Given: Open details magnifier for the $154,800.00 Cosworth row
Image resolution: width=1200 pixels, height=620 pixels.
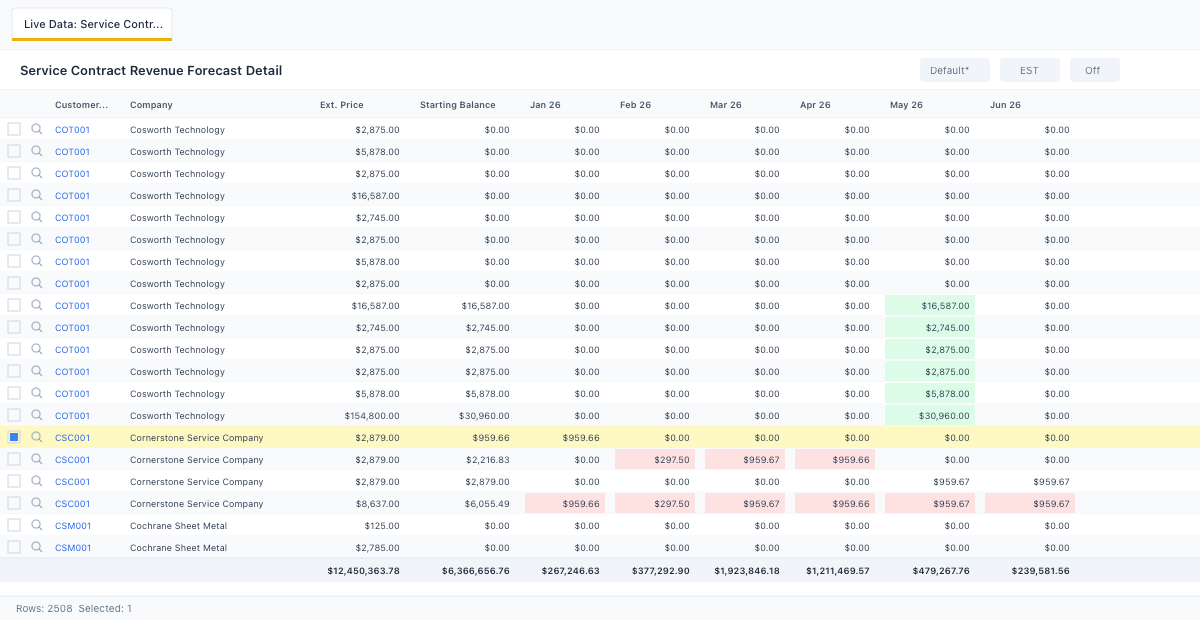Looking at the screenshot, I should [x=37, y=415].
